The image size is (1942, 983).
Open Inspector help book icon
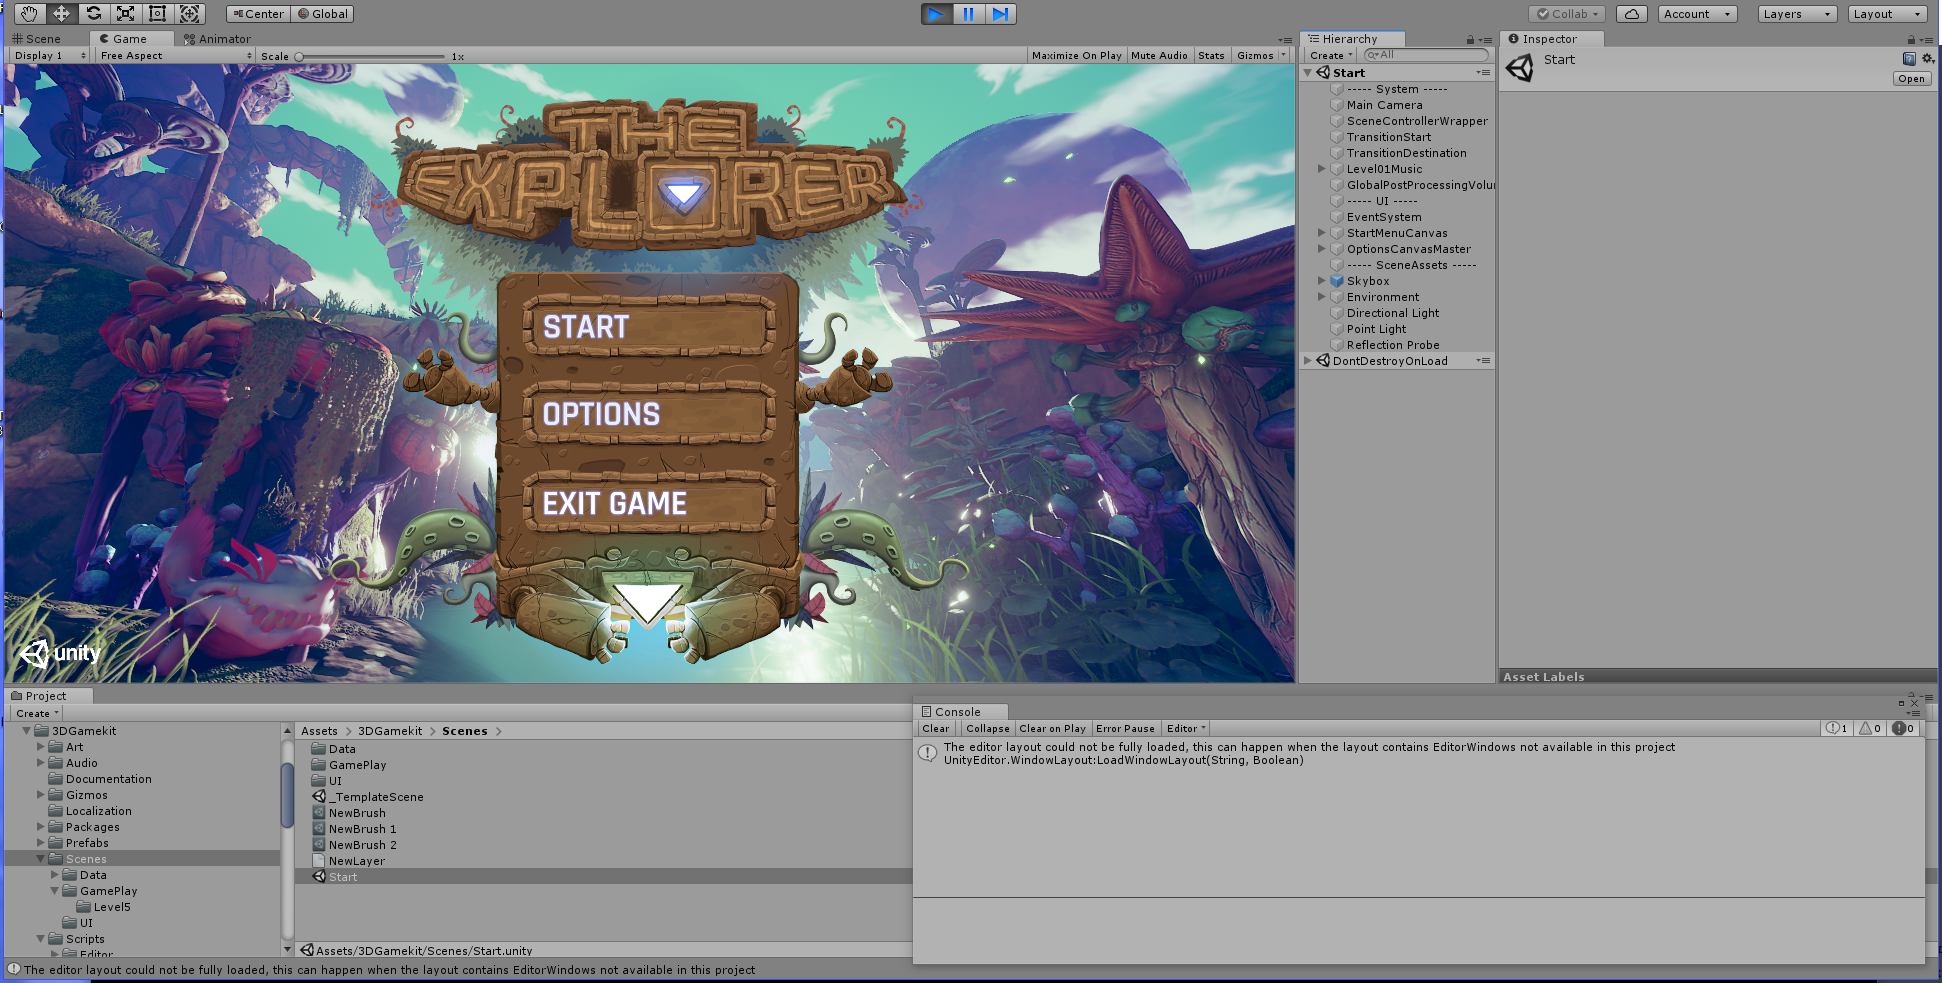1909,59
